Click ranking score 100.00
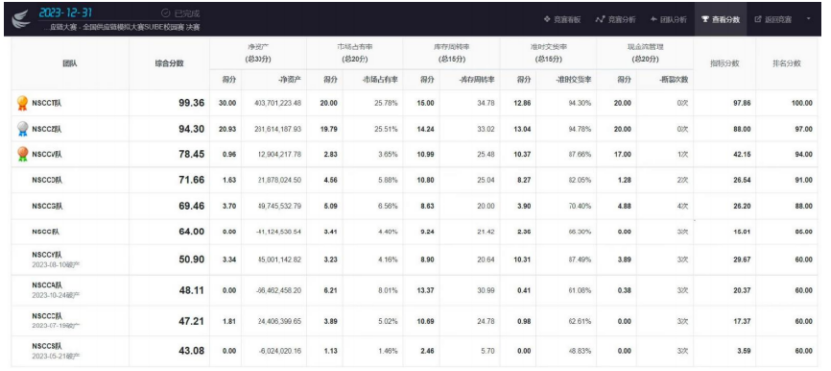Image resolution: width=831 pixels, height=371 pixels. [802, 103]
